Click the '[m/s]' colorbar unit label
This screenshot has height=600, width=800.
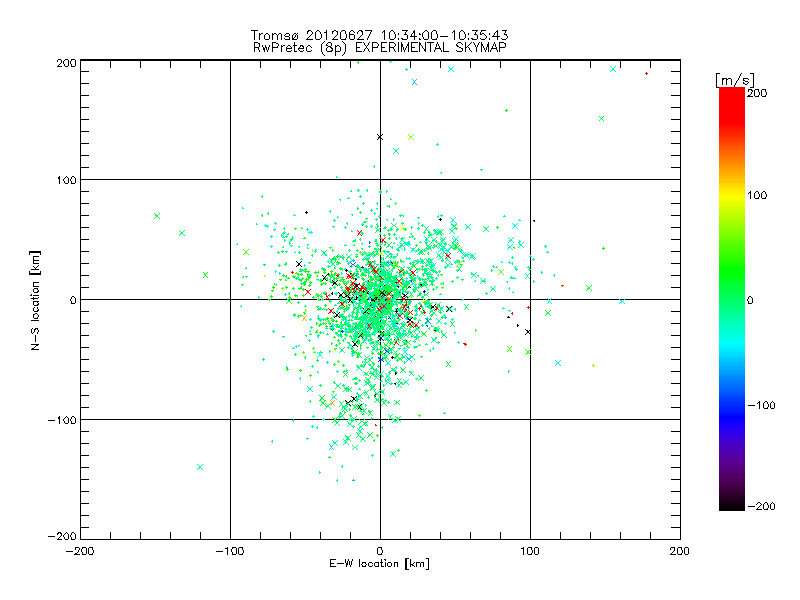point(735,80)
